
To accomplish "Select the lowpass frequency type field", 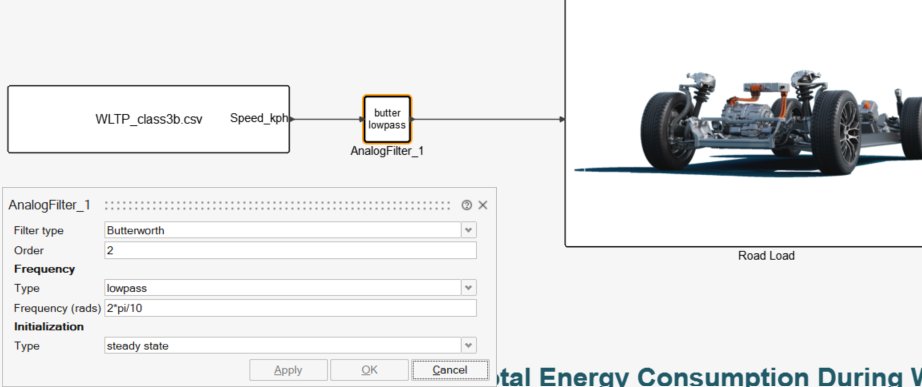I will [283, 288].
